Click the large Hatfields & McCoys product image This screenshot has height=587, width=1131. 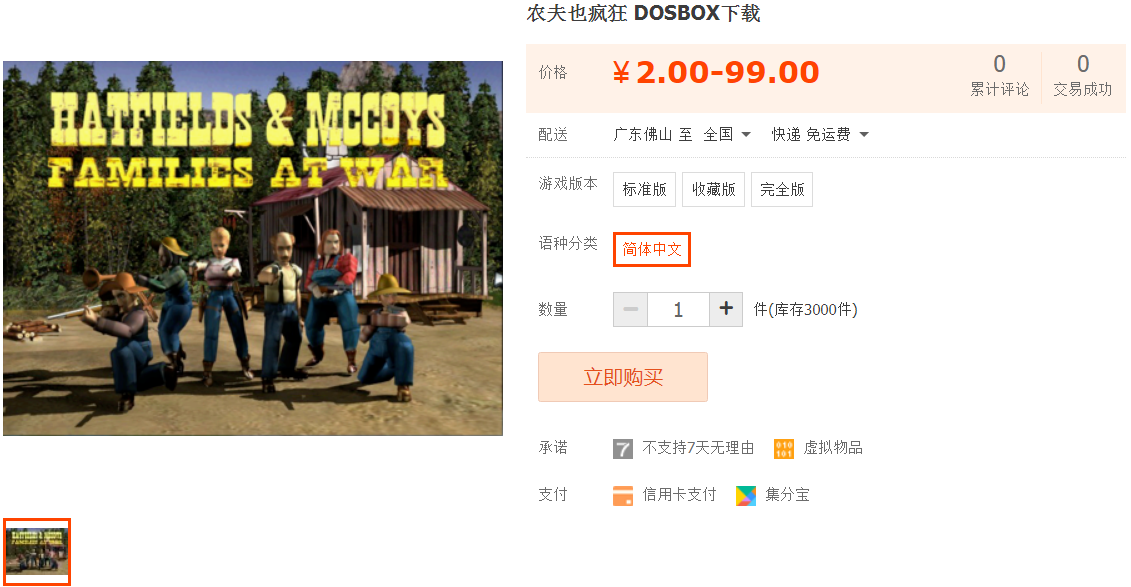point(252,248)
